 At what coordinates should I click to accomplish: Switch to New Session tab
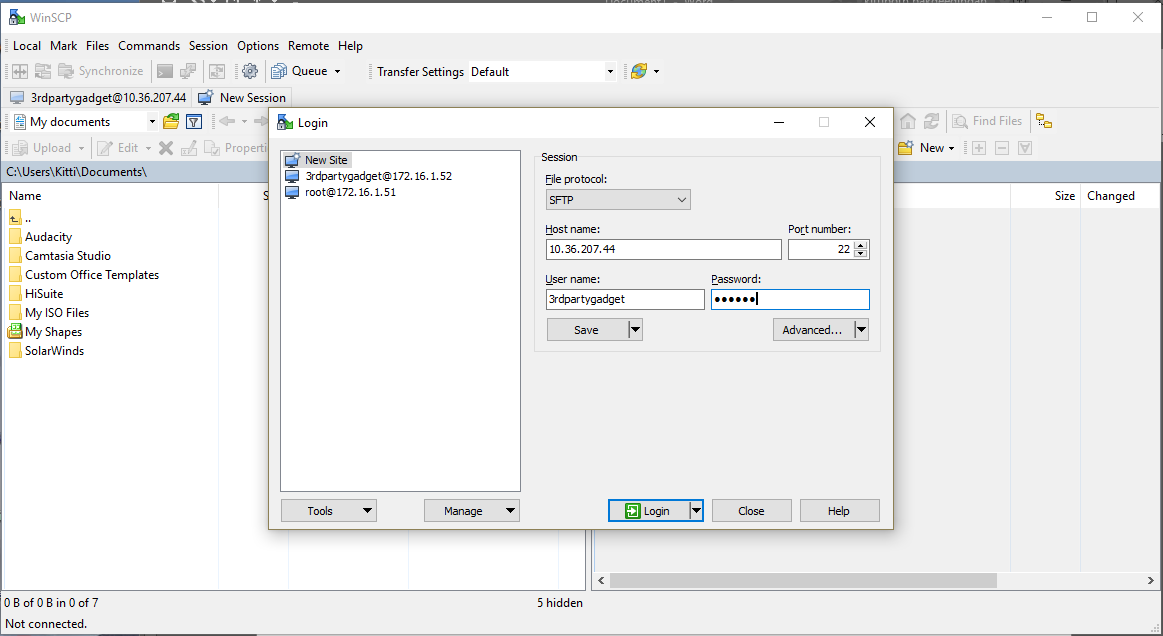(242, 98)
